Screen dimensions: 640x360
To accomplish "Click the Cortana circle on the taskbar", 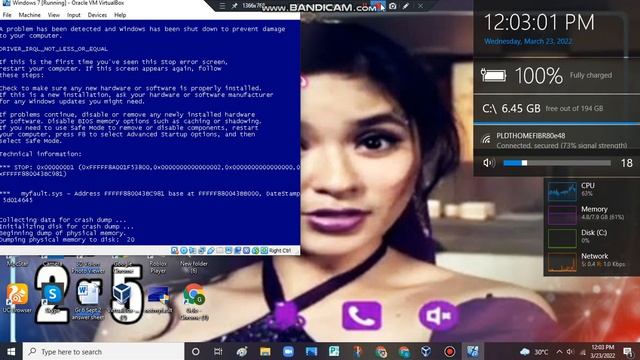I will pyautogui.click(x=196, y=351).
